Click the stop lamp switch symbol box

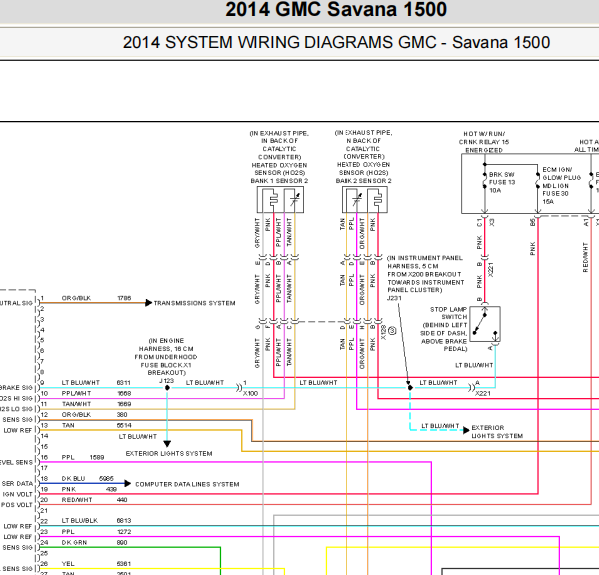pos(485,324)
